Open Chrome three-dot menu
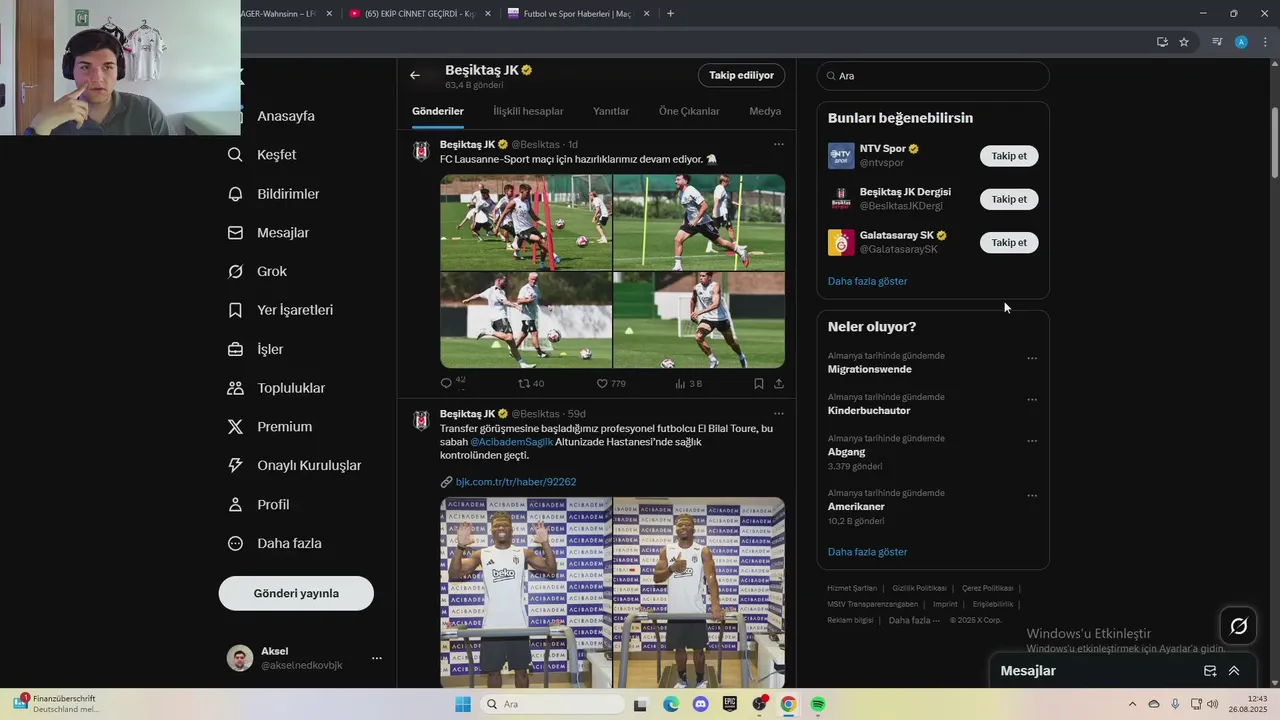The image size is (1280, 720). (x=1265, y=42)
